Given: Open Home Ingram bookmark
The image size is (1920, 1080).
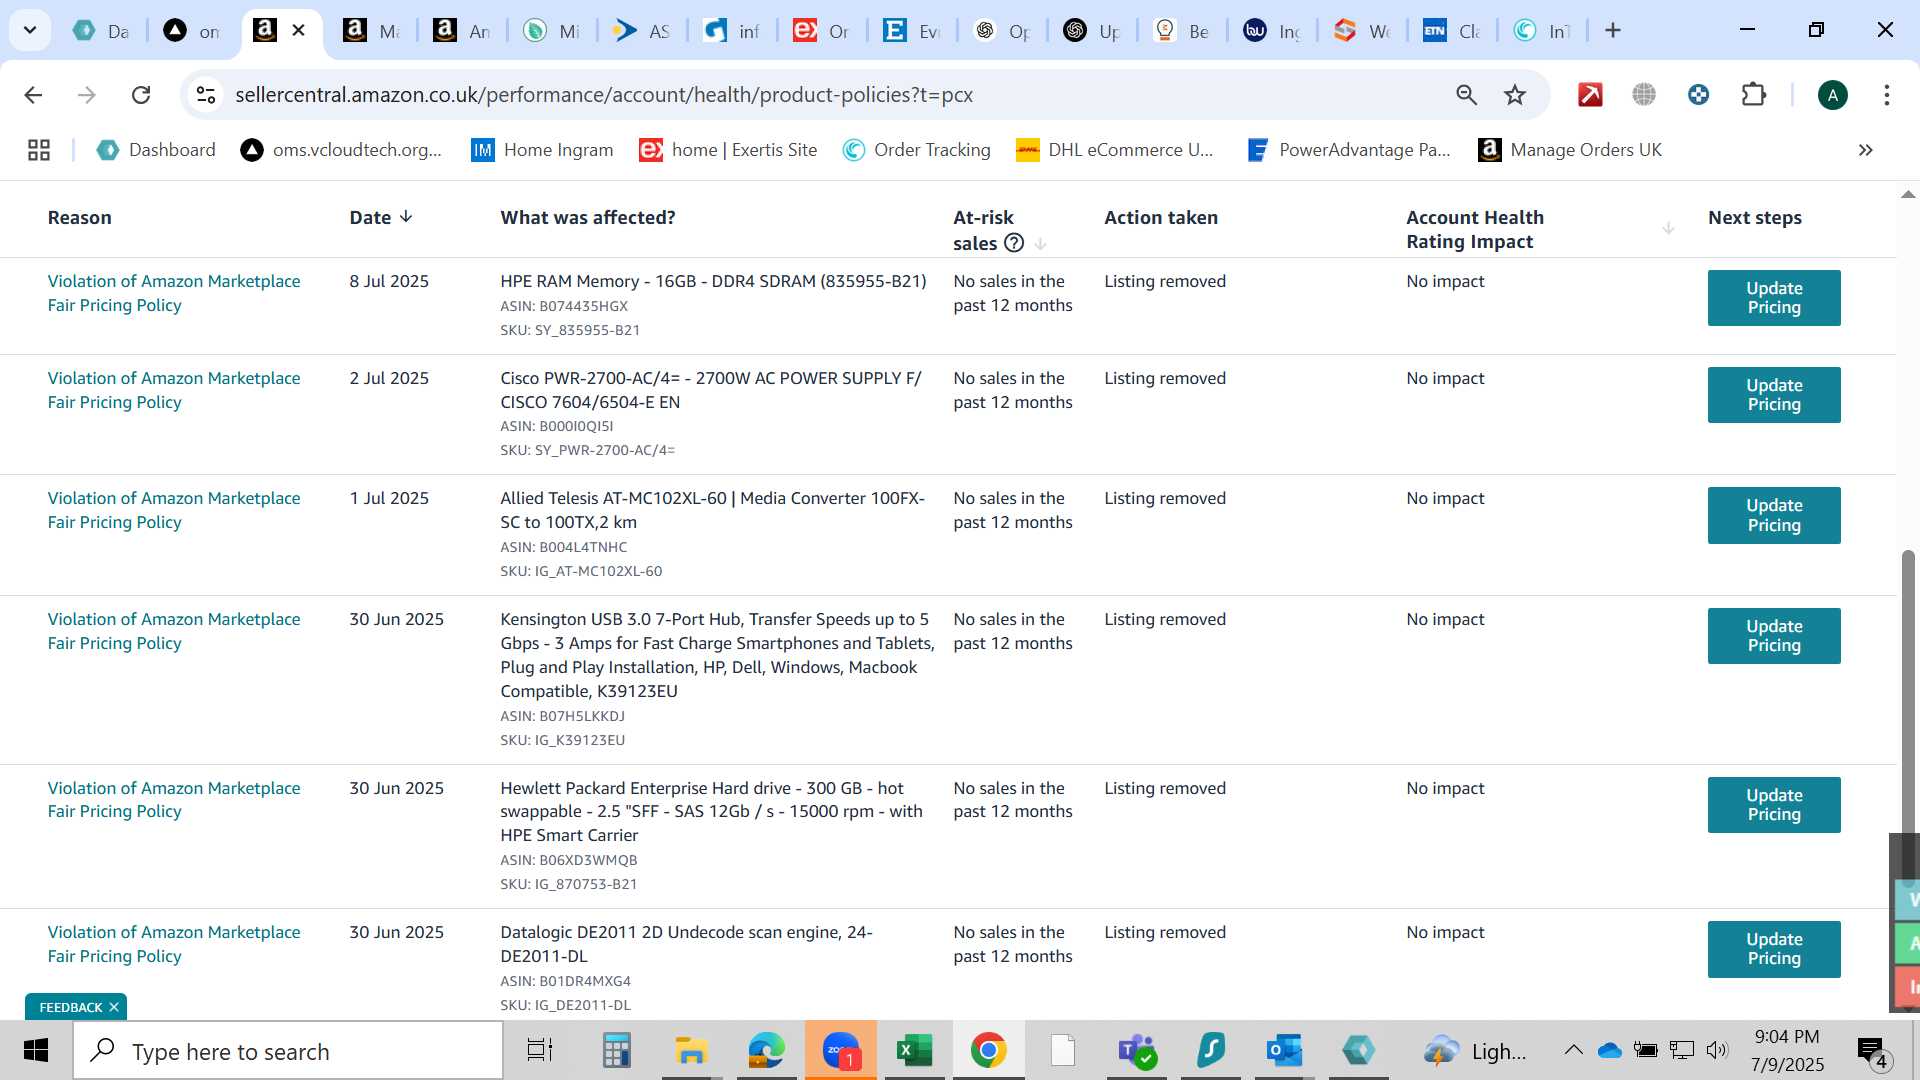Looking at the screenshot, I should pyautogui.click(x=542, y=150).
